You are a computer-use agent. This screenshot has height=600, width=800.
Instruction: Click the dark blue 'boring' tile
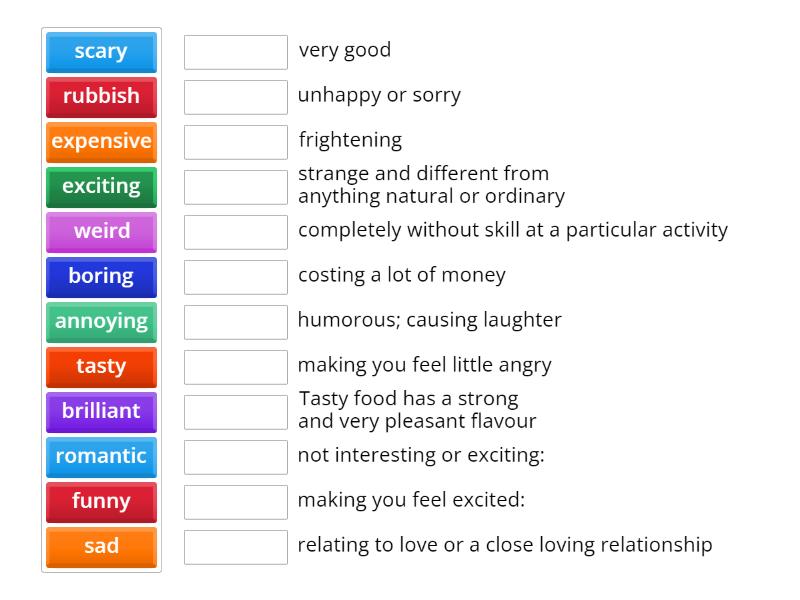point(101,277)
